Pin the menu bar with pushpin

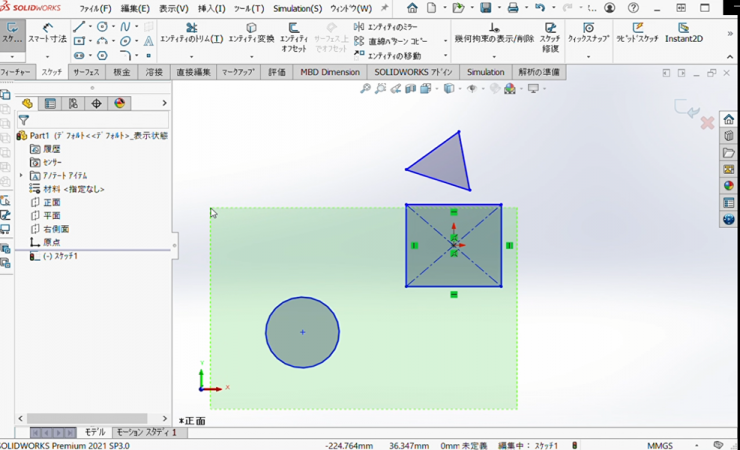pos(385,8)
